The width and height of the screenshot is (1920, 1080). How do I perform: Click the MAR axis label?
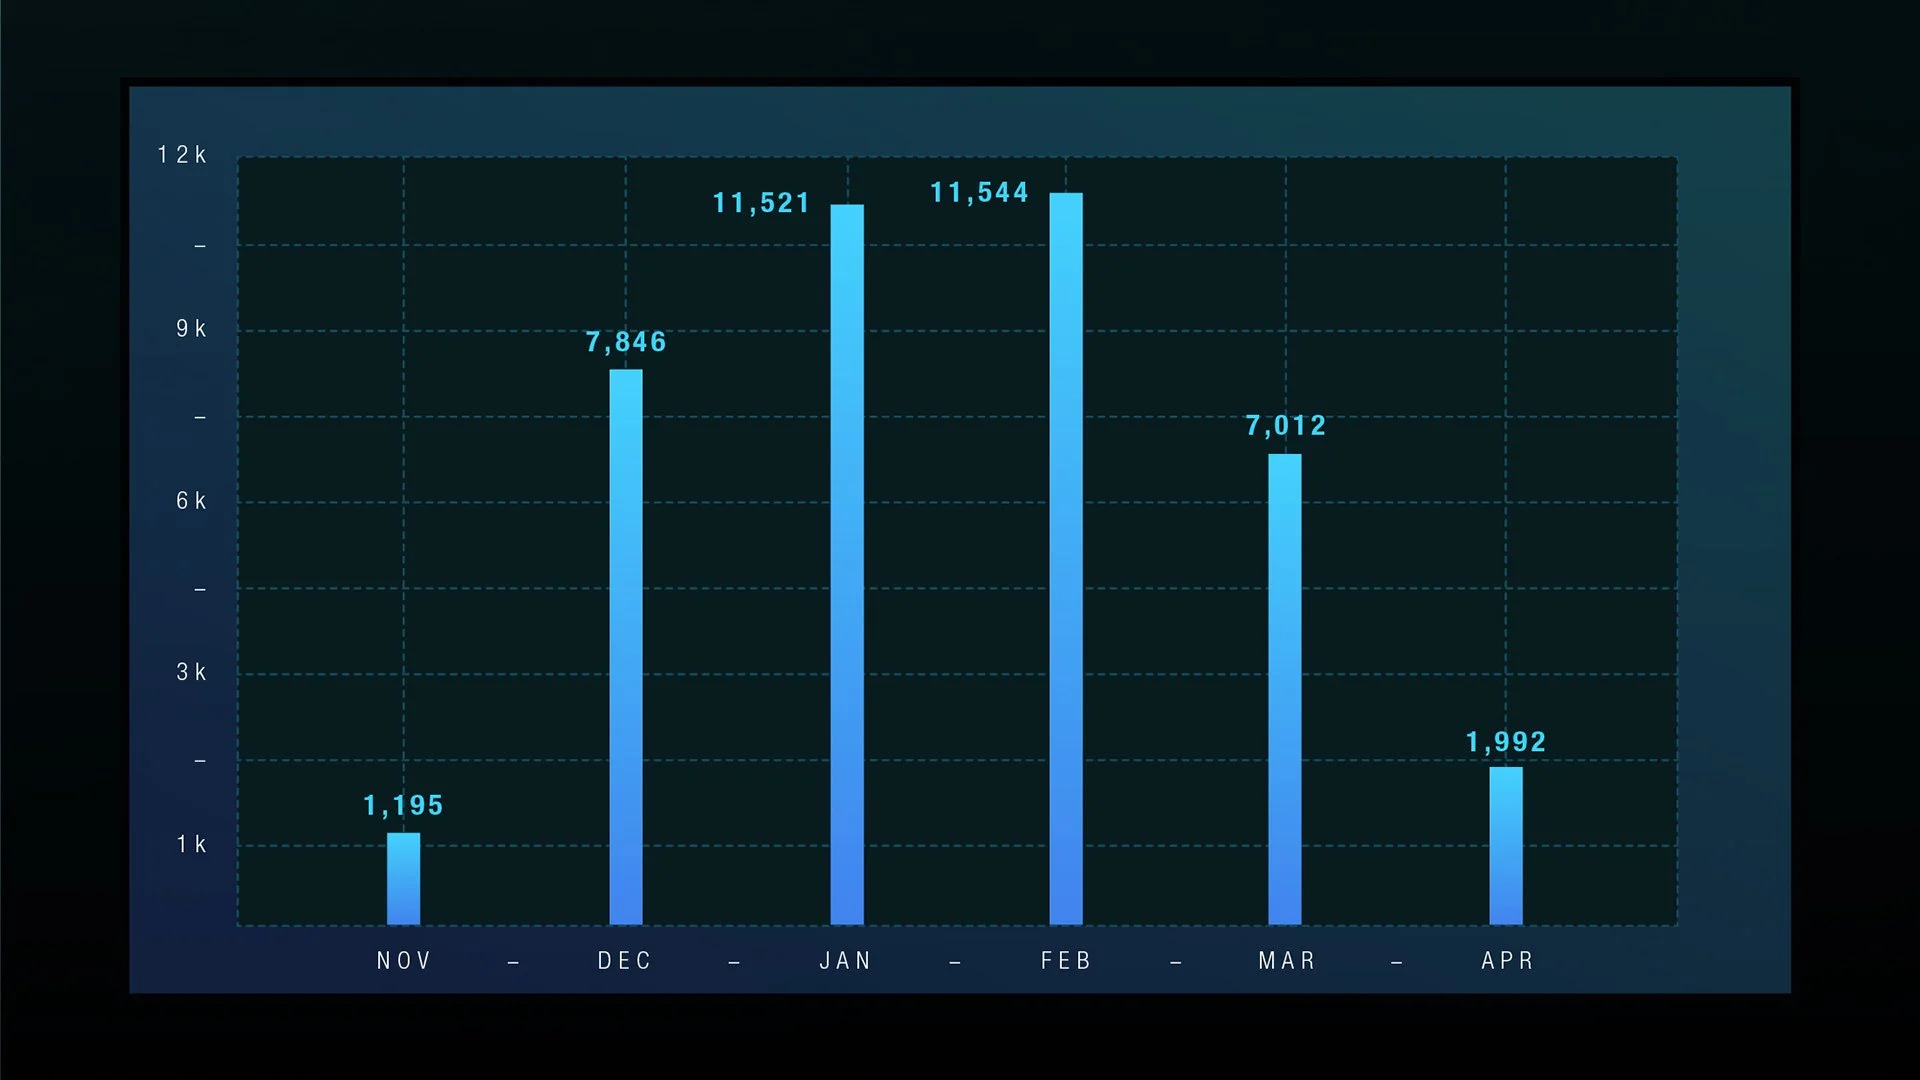tap(1287, 961)
